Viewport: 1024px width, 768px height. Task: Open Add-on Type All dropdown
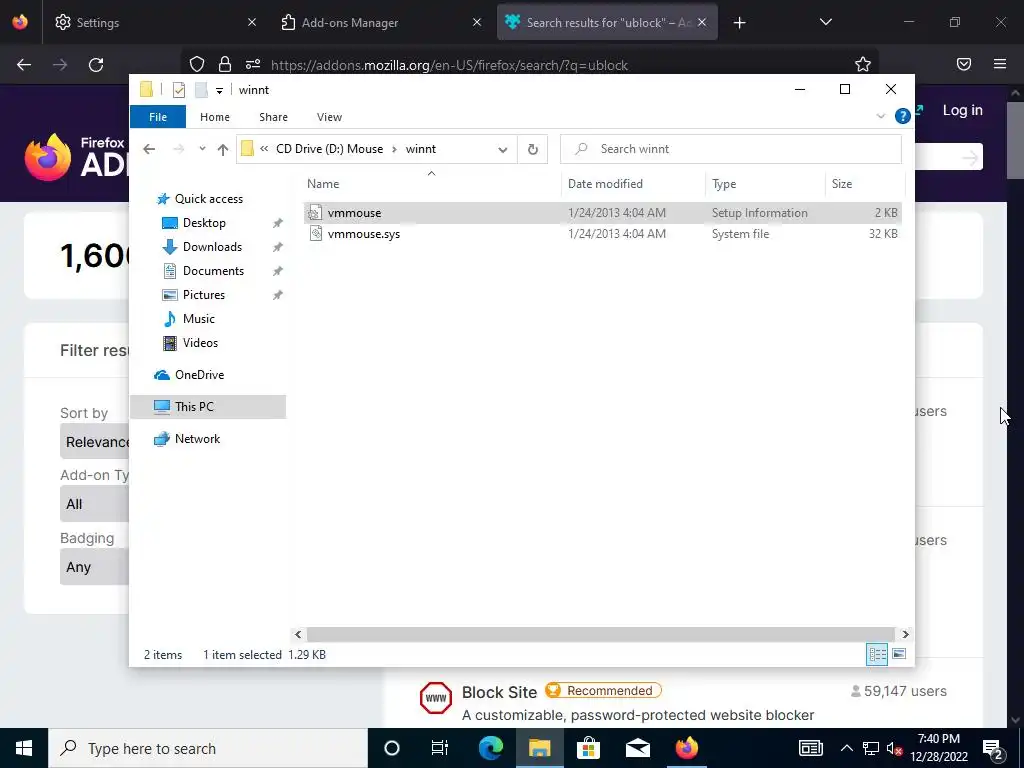click(x=95, y=504)
